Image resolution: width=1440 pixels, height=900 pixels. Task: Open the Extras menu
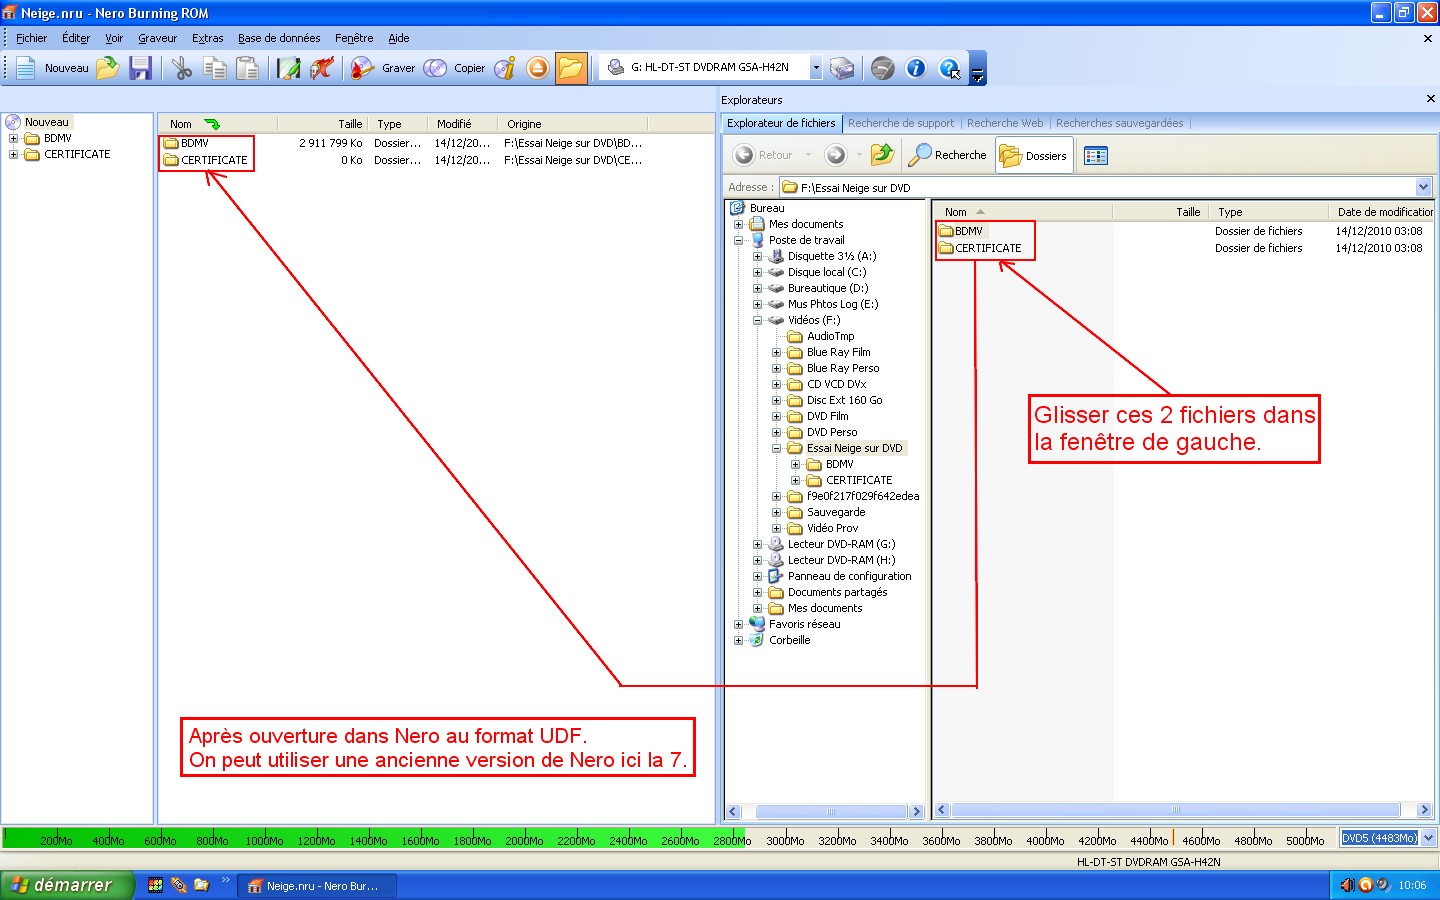(208, 38)
